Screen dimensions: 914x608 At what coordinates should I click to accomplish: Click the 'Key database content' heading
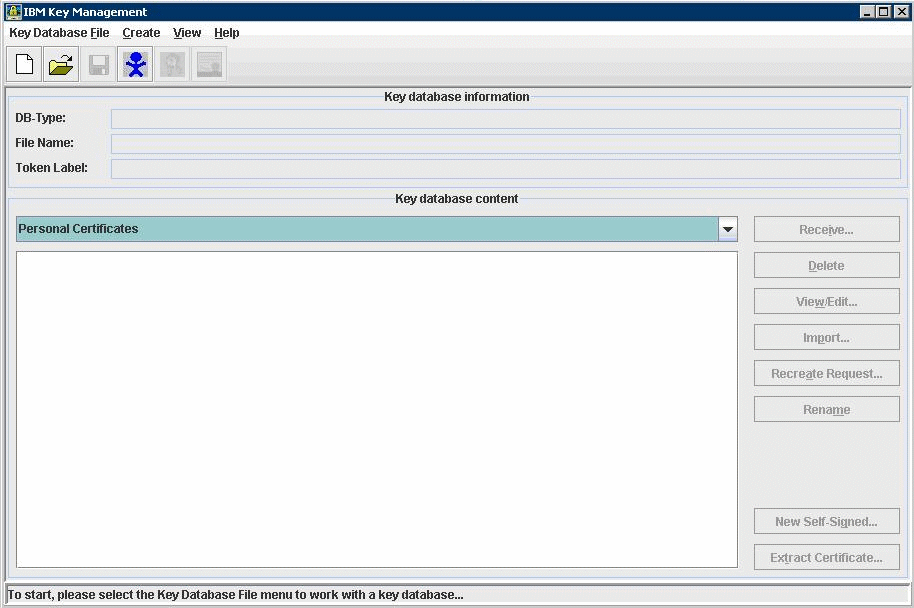(457, 199)
